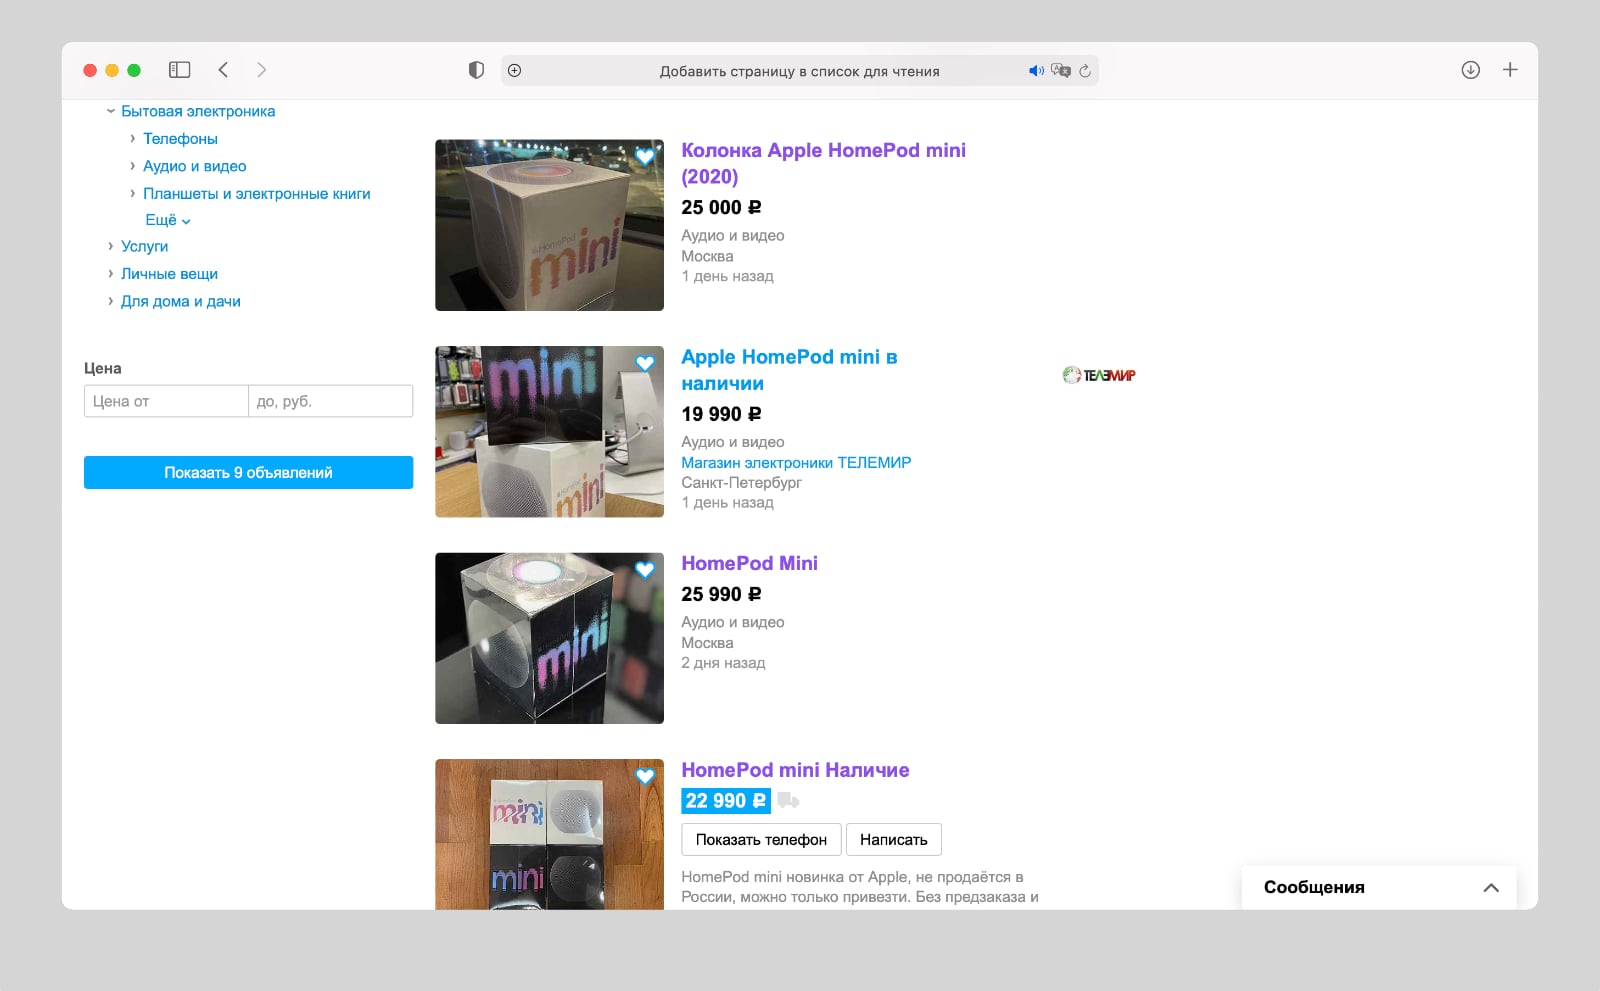The height and width of the screenshot is (991, 1600).
Task: Reload the current page
Action: pyautogui.click(x=1085, y=71)
